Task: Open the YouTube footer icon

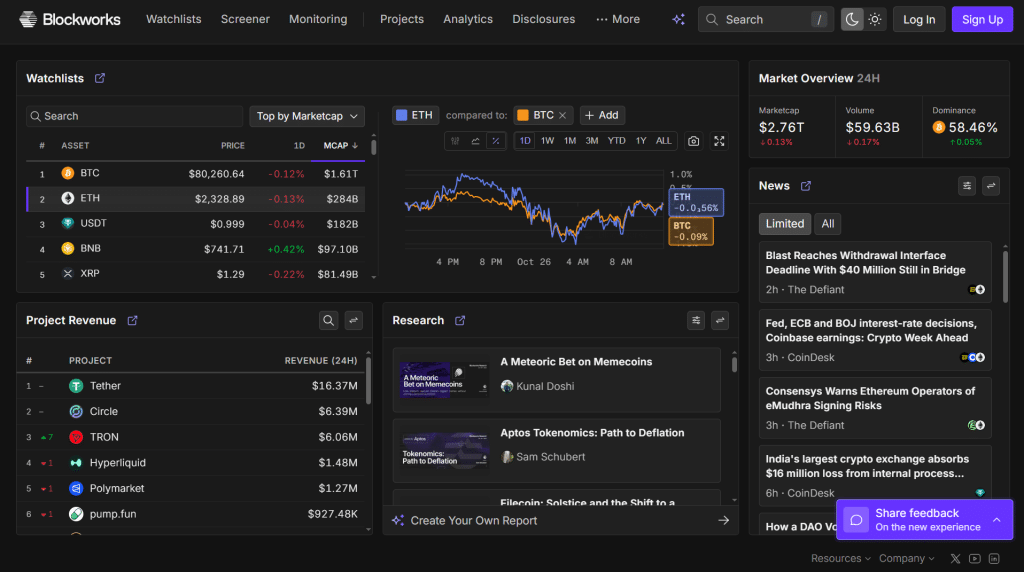Action: tap(975, 559)
